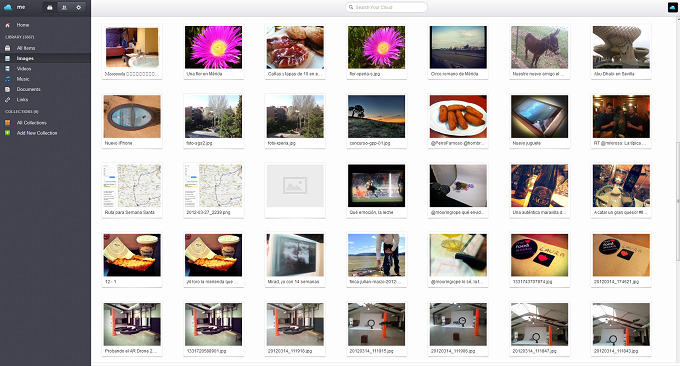Open the foto-sgs2.jpg thumbnail
The width and height of the screenshot is (680, 366).
click(213, 117)
